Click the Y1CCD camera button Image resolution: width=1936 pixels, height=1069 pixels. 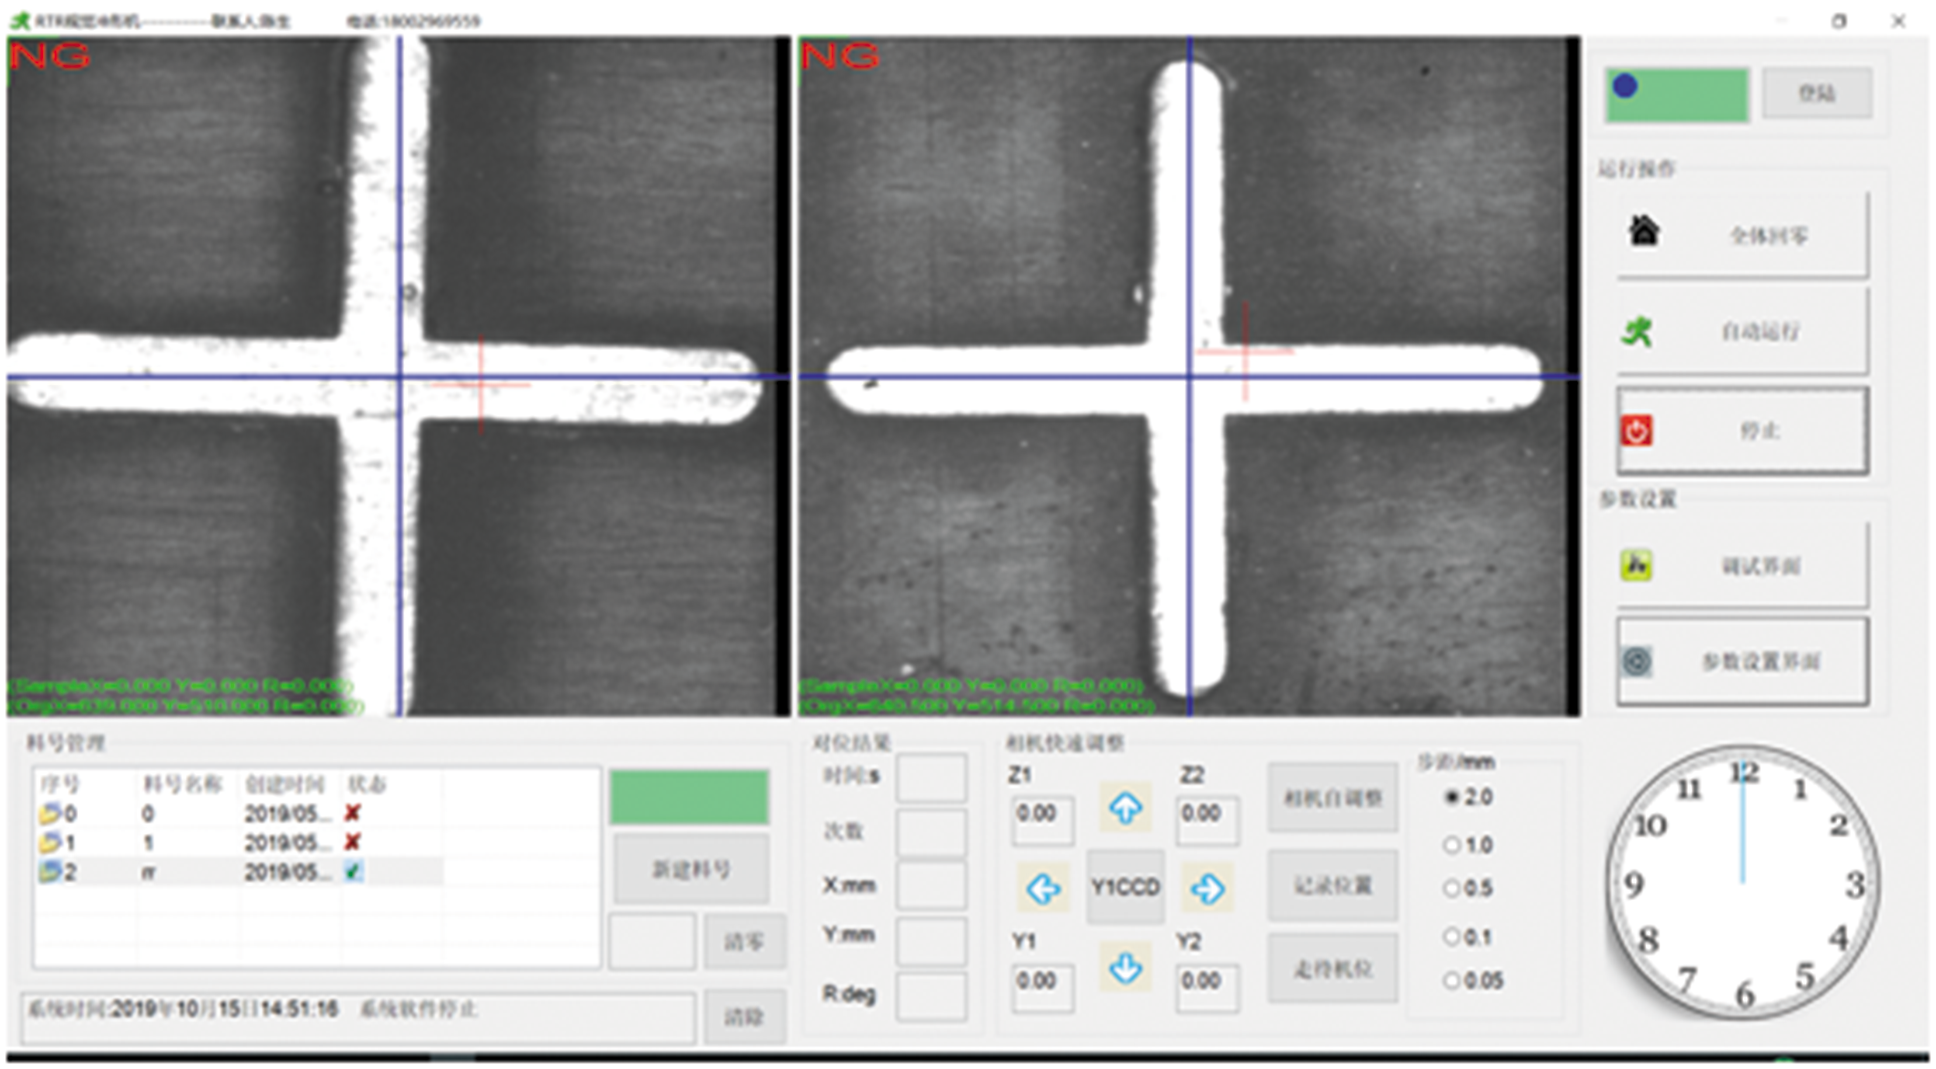(x=1125, y=888)
